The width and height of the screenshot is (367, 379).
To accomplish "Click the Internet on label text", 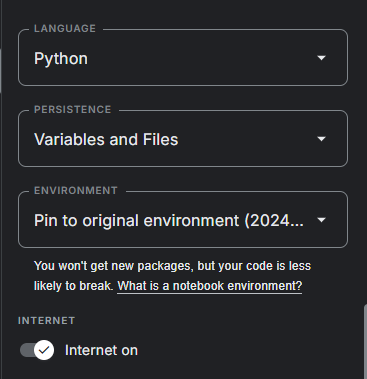I will coord(101,350).
